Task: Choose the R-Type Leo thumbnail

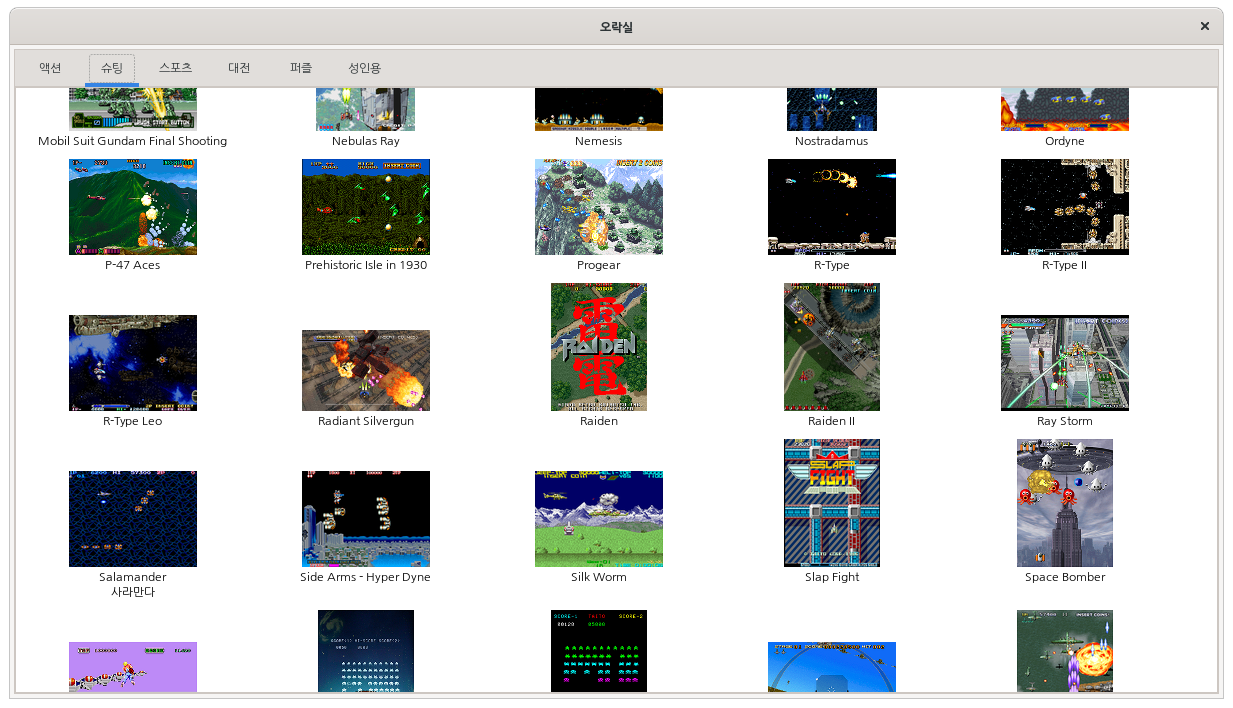Action: click(133, 363)
